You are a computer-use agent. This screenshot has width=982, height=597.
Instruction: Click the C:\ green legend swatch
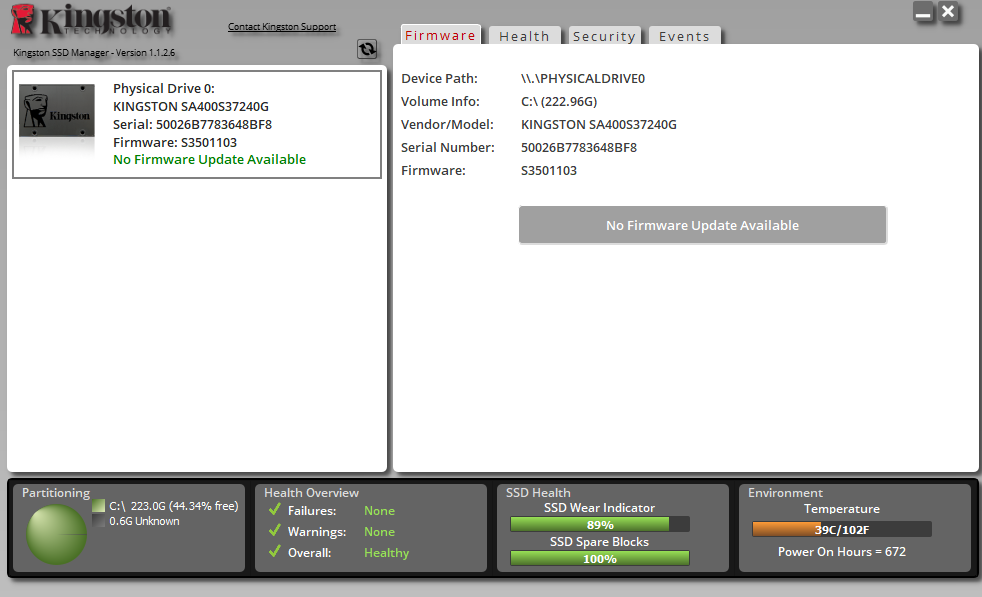(98, 506)
